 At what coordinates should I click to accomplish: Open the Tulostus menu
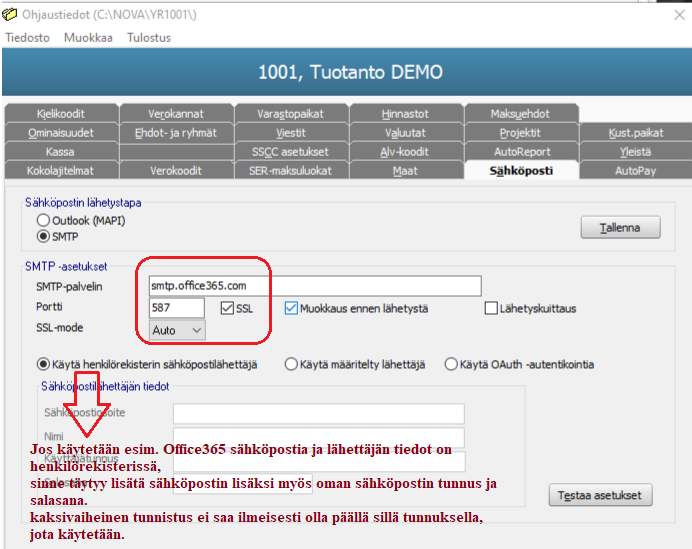(x=149, y=38)
